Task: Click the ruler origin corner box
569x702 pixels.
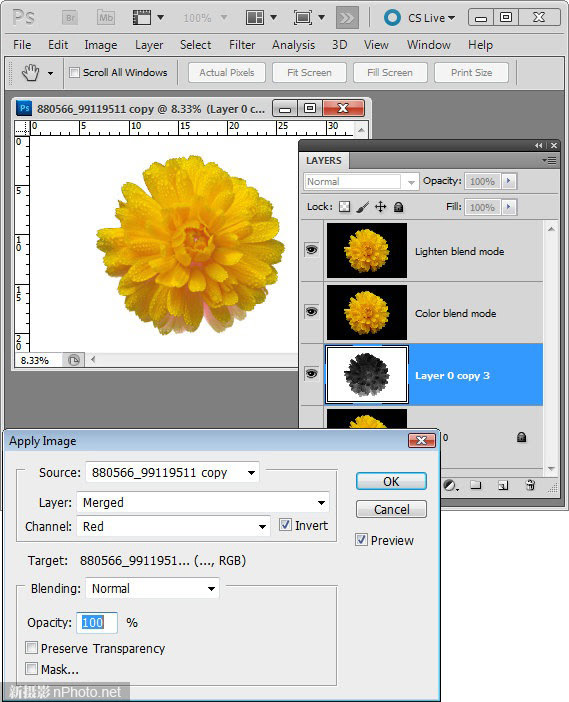Action: point(22,128)
